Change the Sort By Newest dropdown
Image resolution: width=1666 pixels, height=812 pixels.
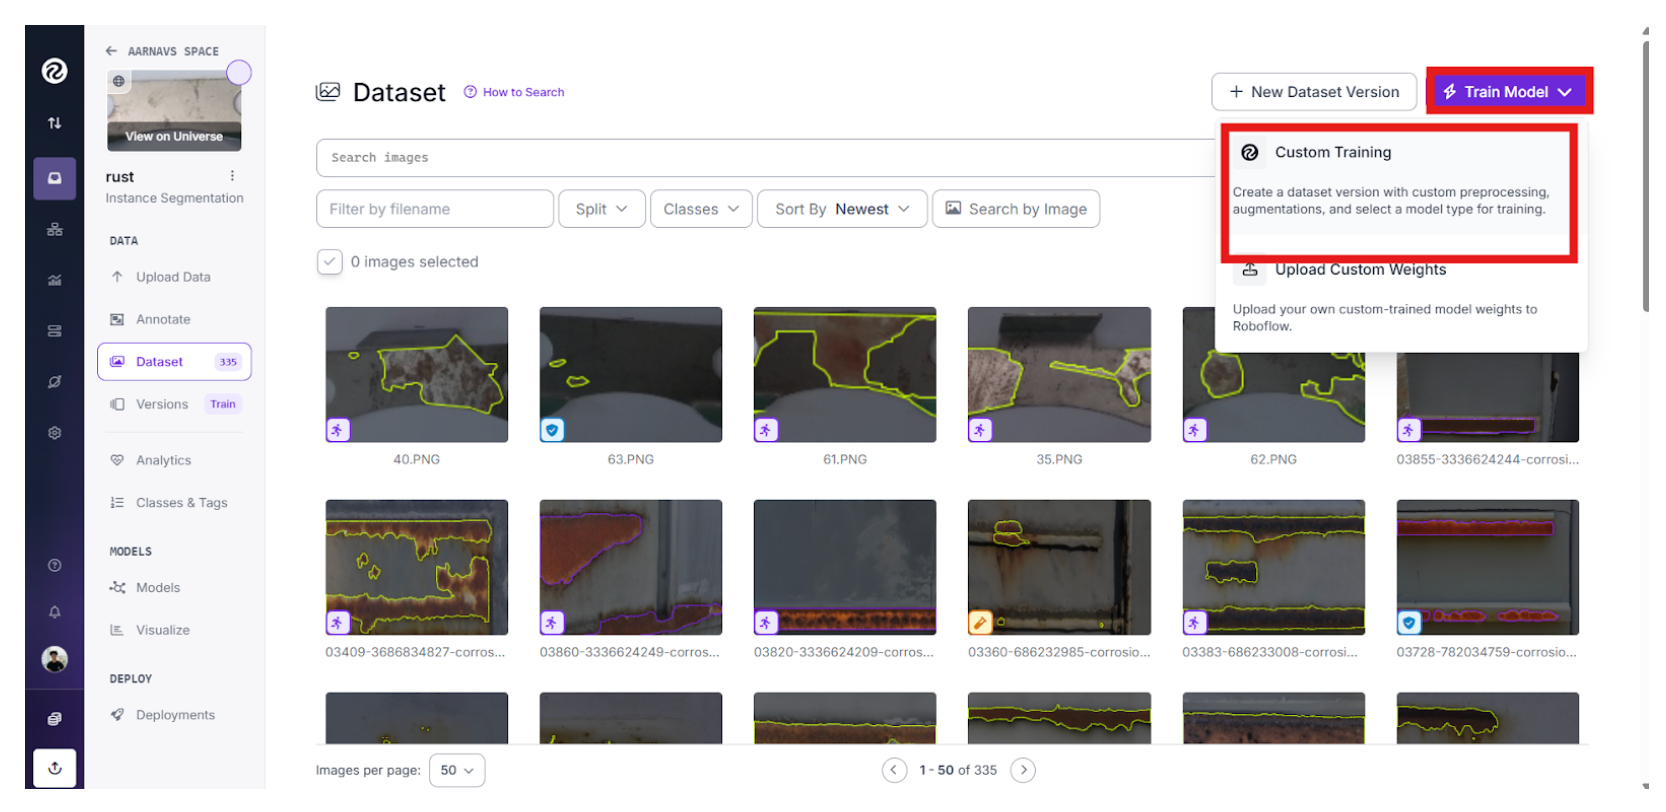842,209
